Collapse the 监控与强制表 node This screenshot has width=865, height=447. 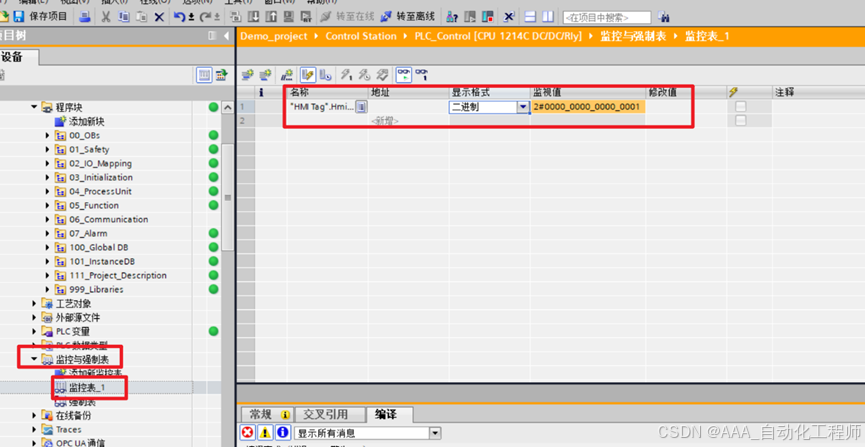34,359
